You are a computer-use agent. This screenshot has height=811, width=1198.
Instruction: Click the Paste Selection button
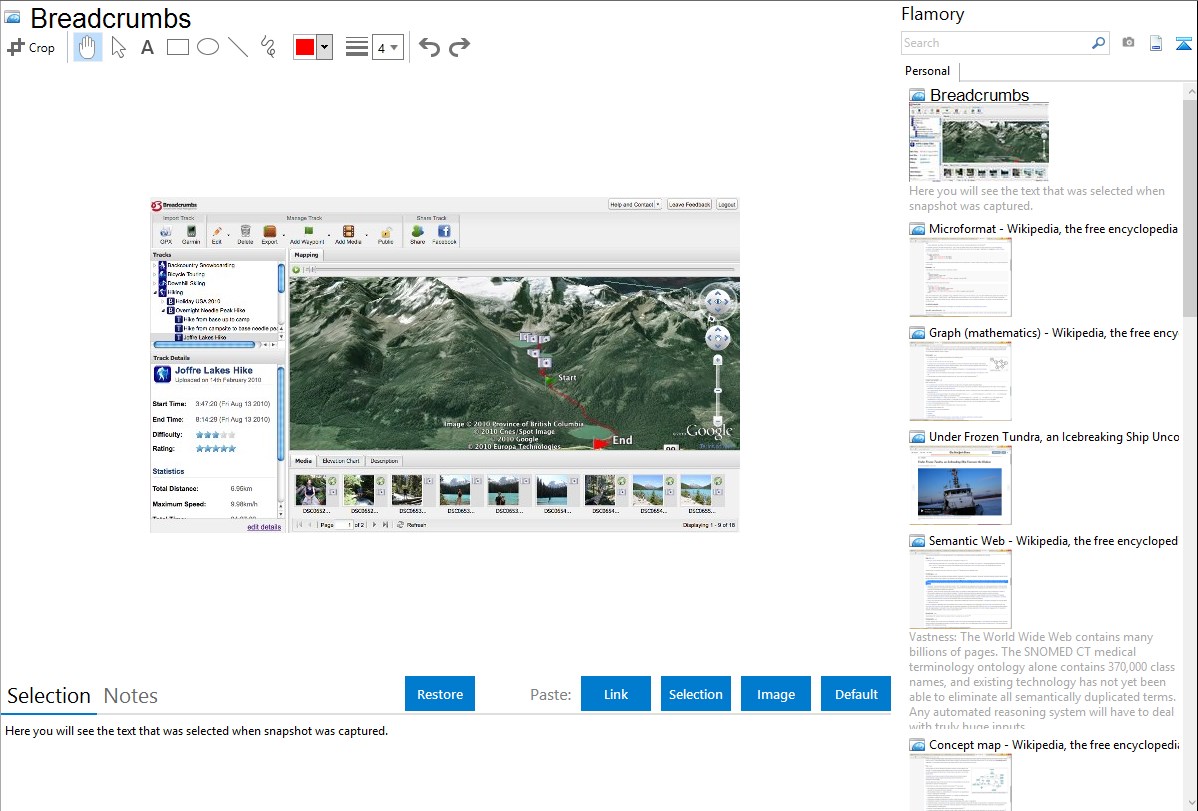[695, 694]
